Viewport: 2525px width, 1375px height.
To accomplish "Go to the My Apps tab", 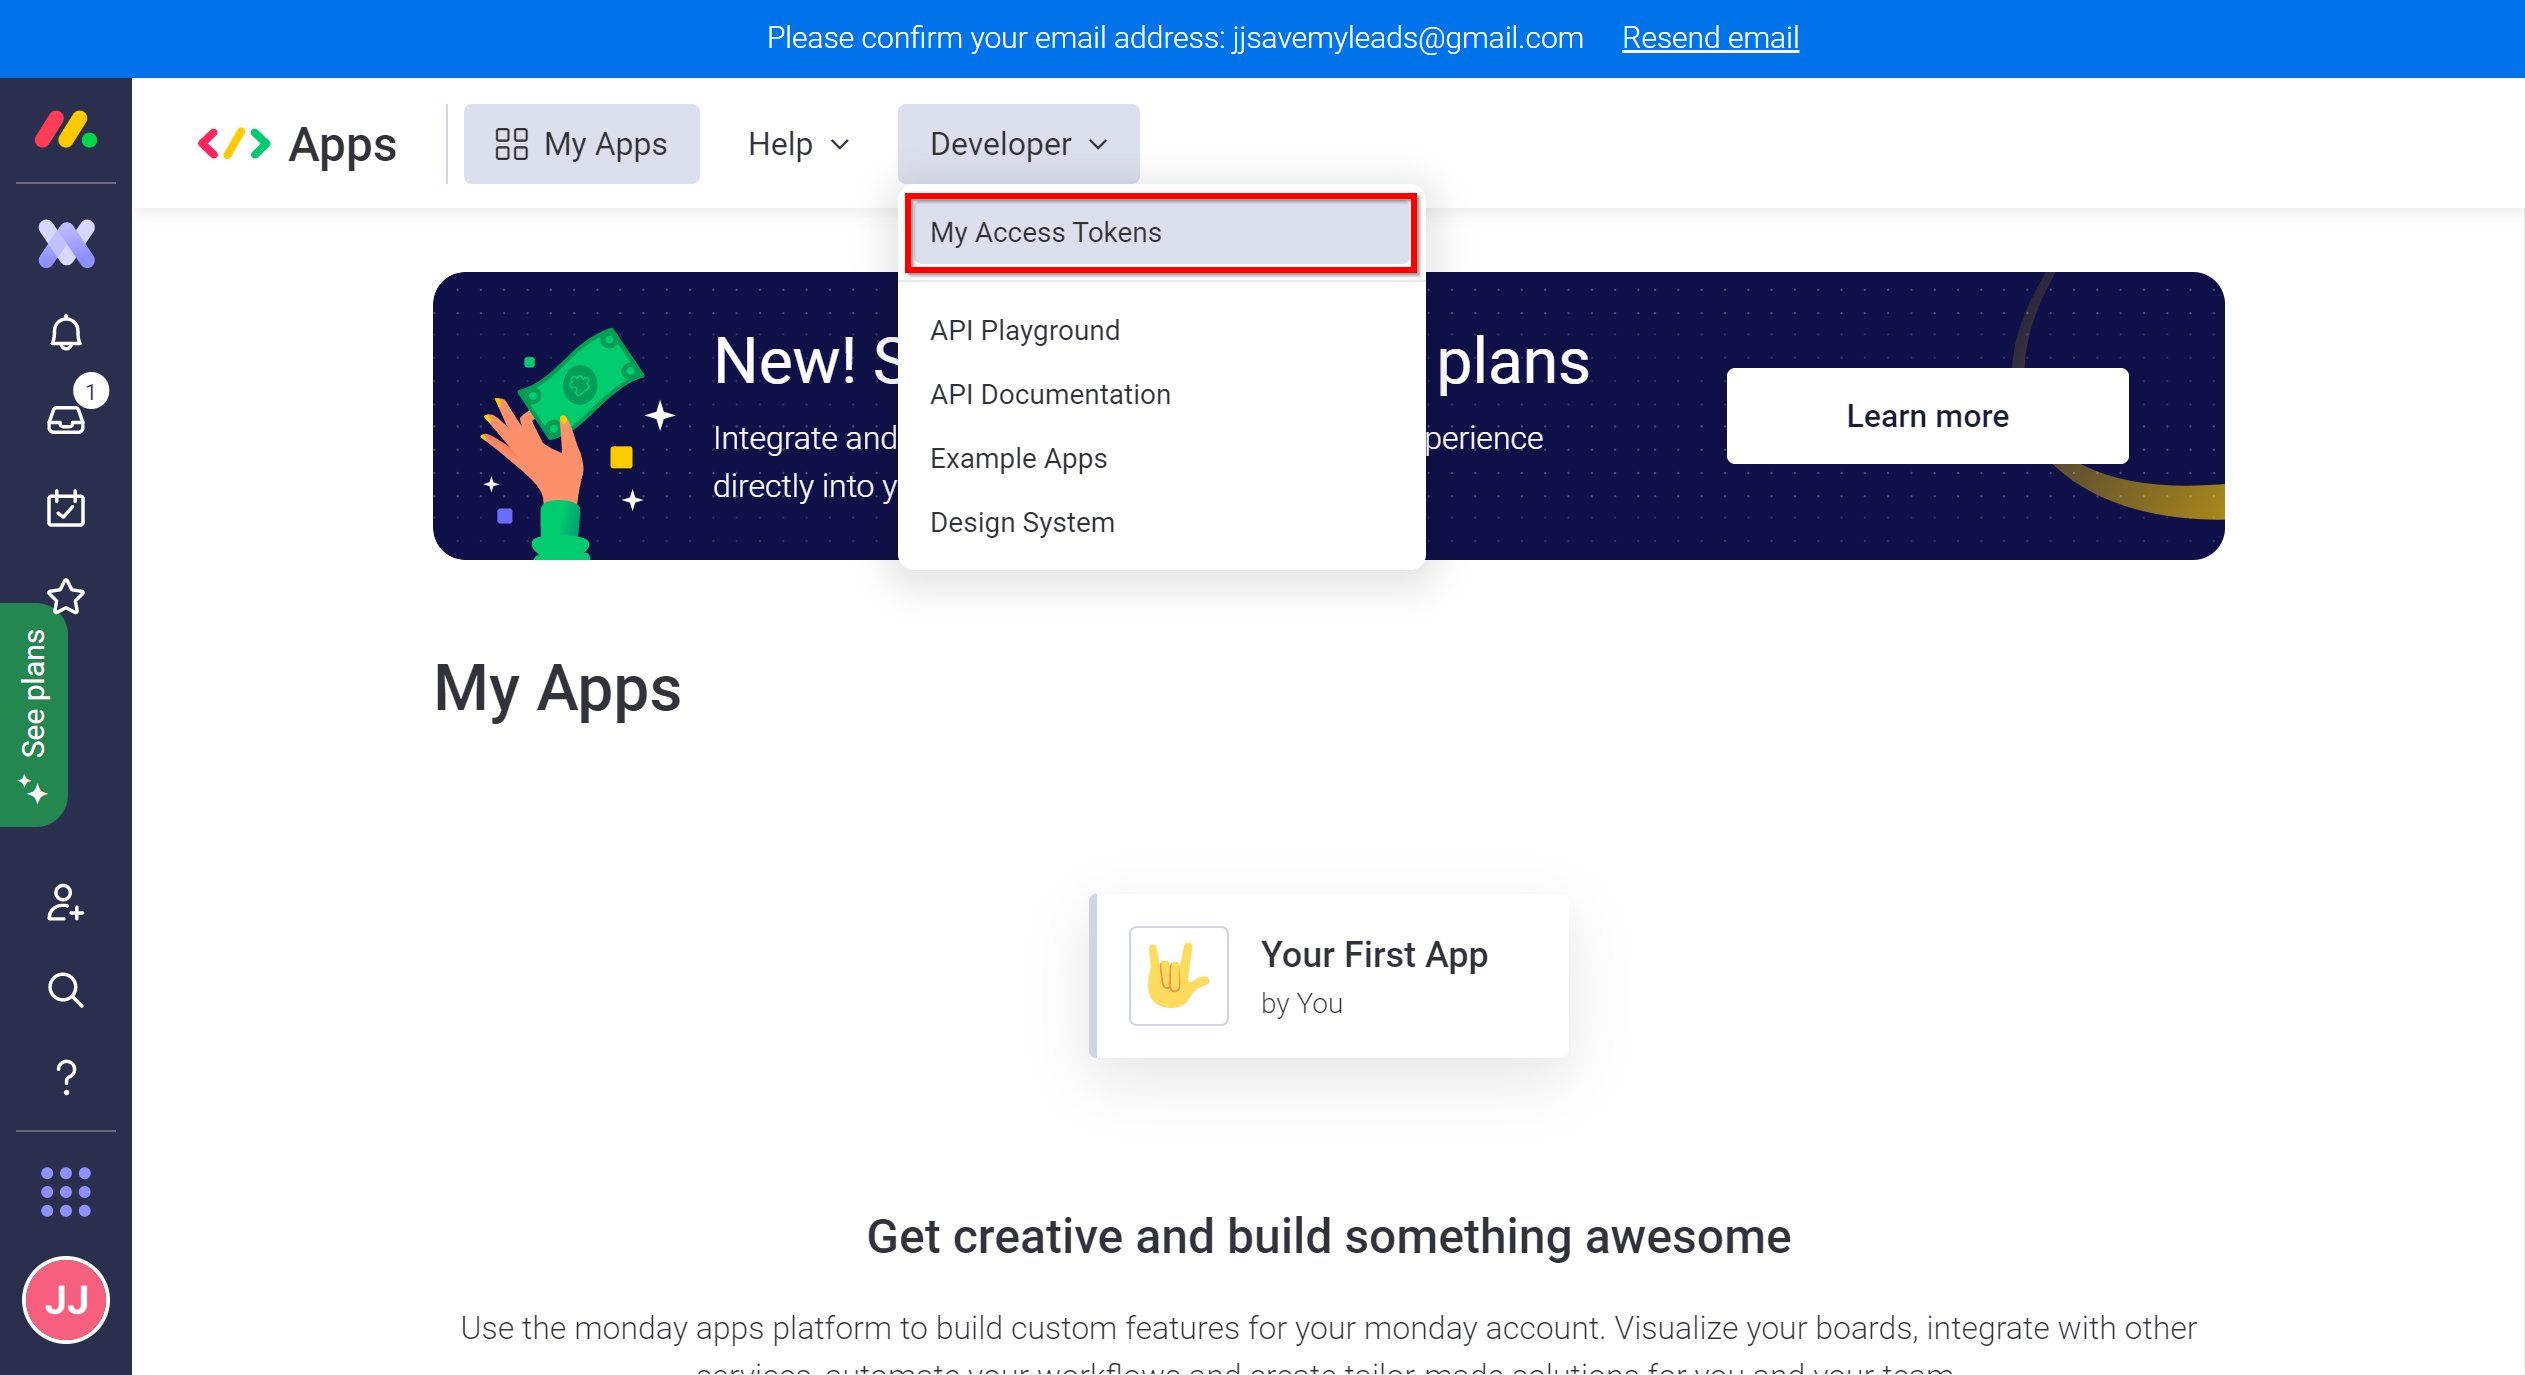I will (582, 144).
